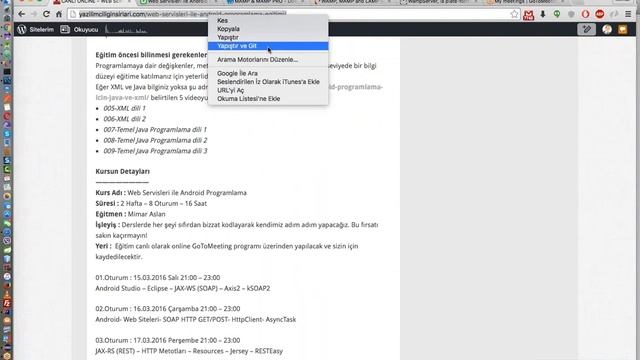
Task: Click the green circle extension icon
Action: pyautogui.click(x=557, y=14)
